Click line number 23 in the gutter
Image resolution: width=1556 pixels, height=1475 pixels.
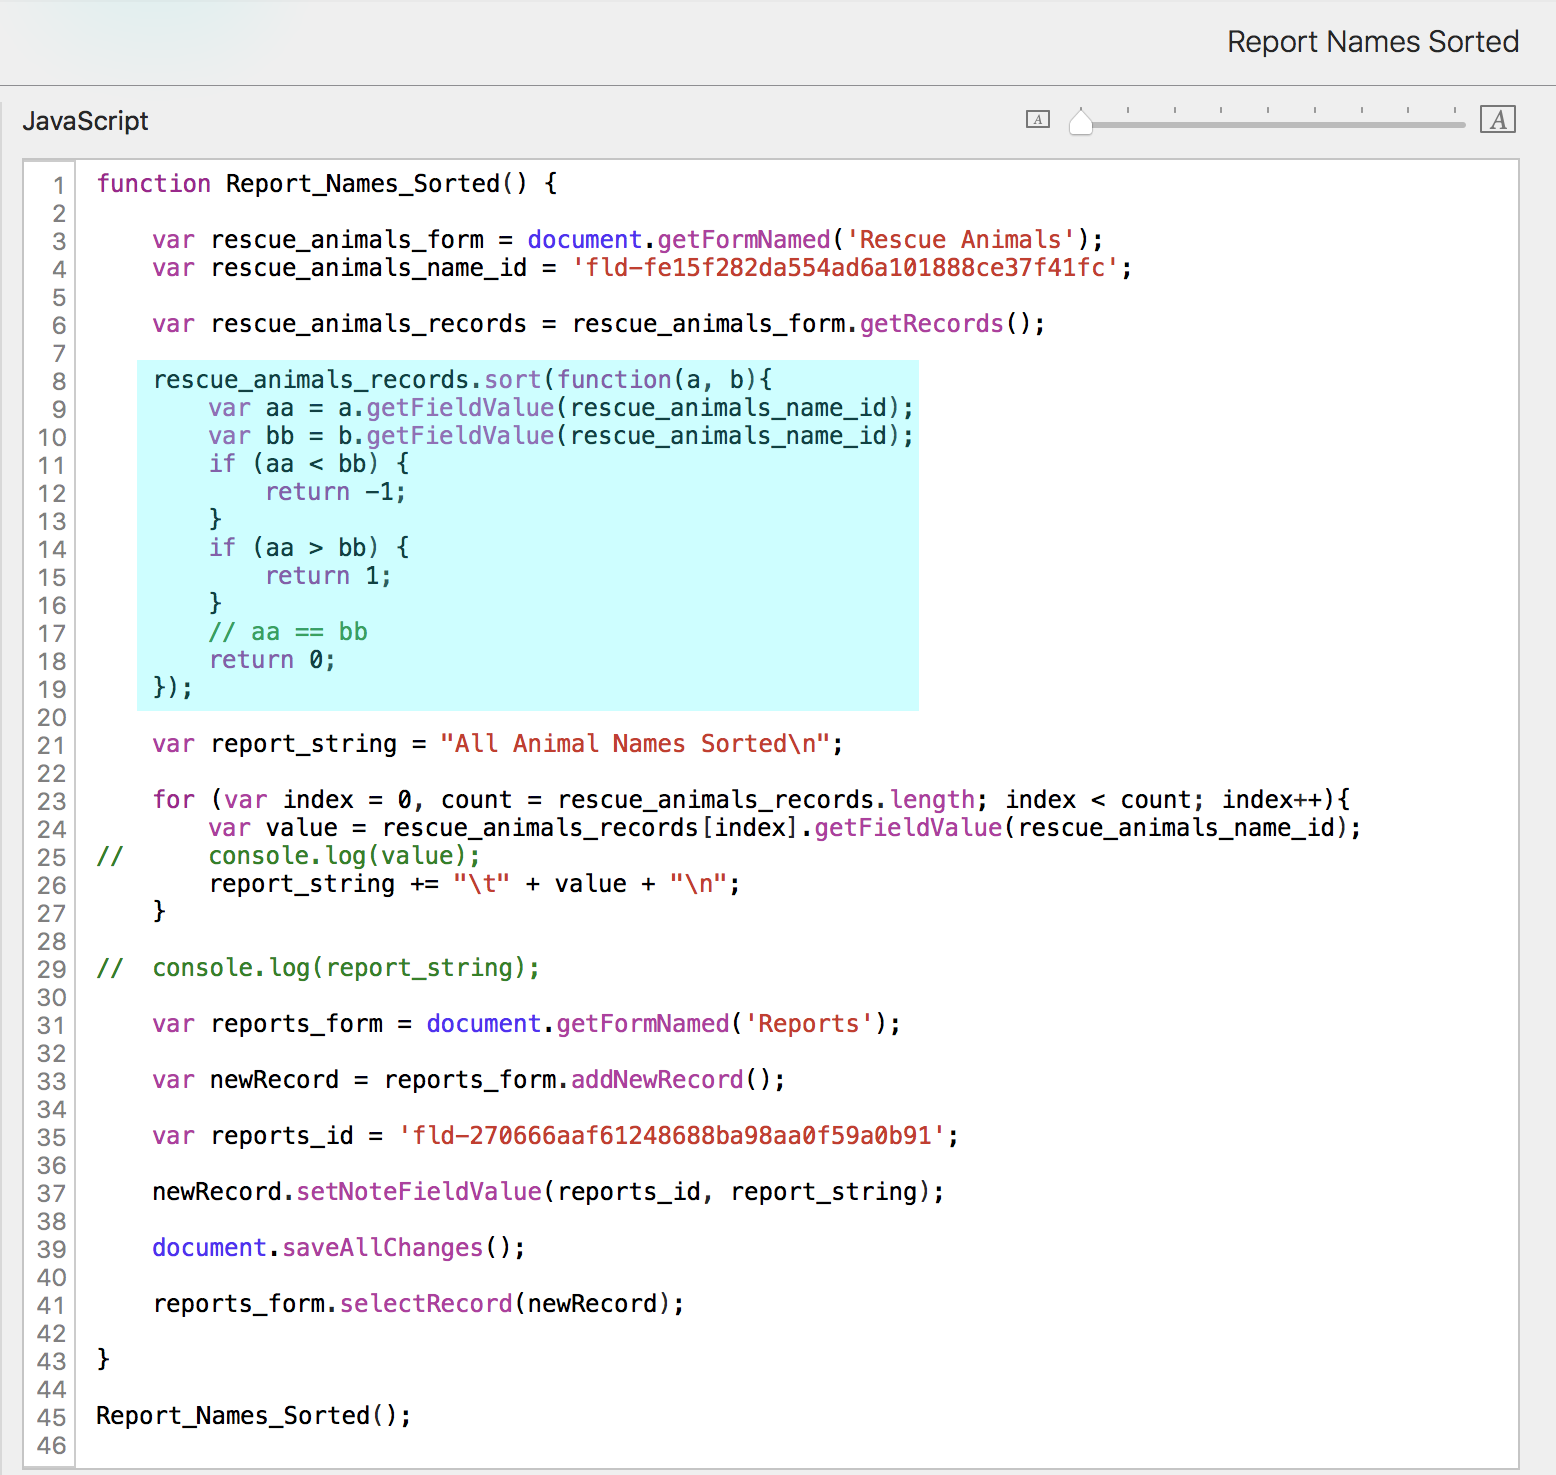click(52, 801)
